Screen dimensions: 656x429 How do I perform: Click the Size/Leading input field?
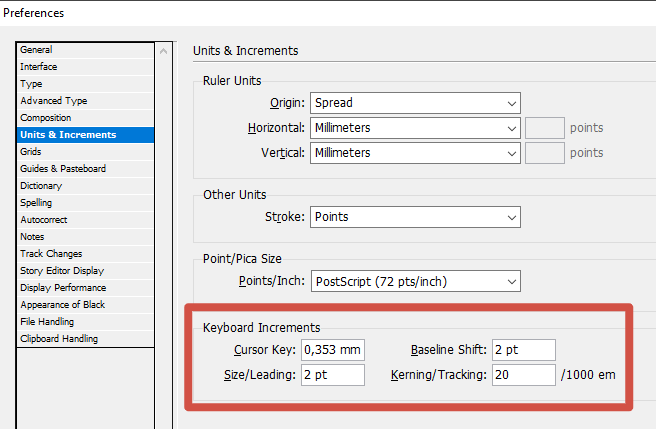coord(333,375)
